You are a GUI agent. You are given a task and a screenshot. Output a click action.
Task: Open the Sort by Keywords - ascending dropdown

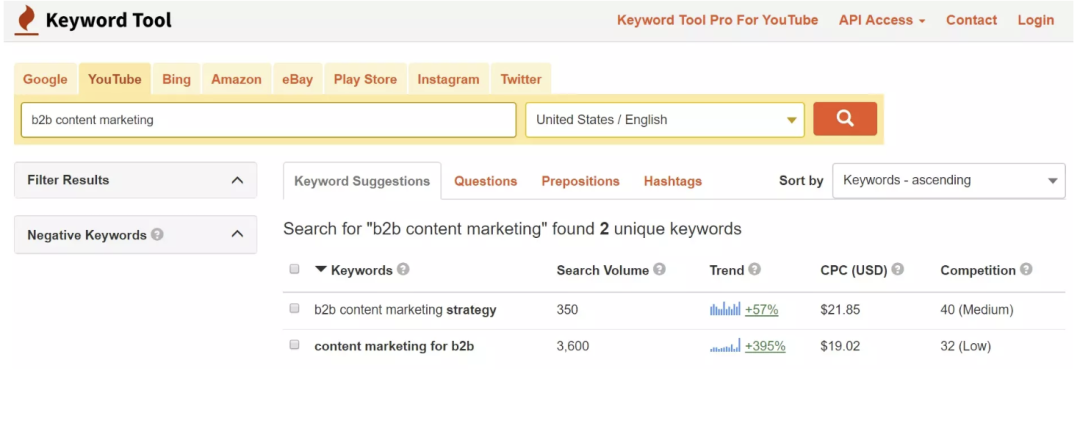948,180
